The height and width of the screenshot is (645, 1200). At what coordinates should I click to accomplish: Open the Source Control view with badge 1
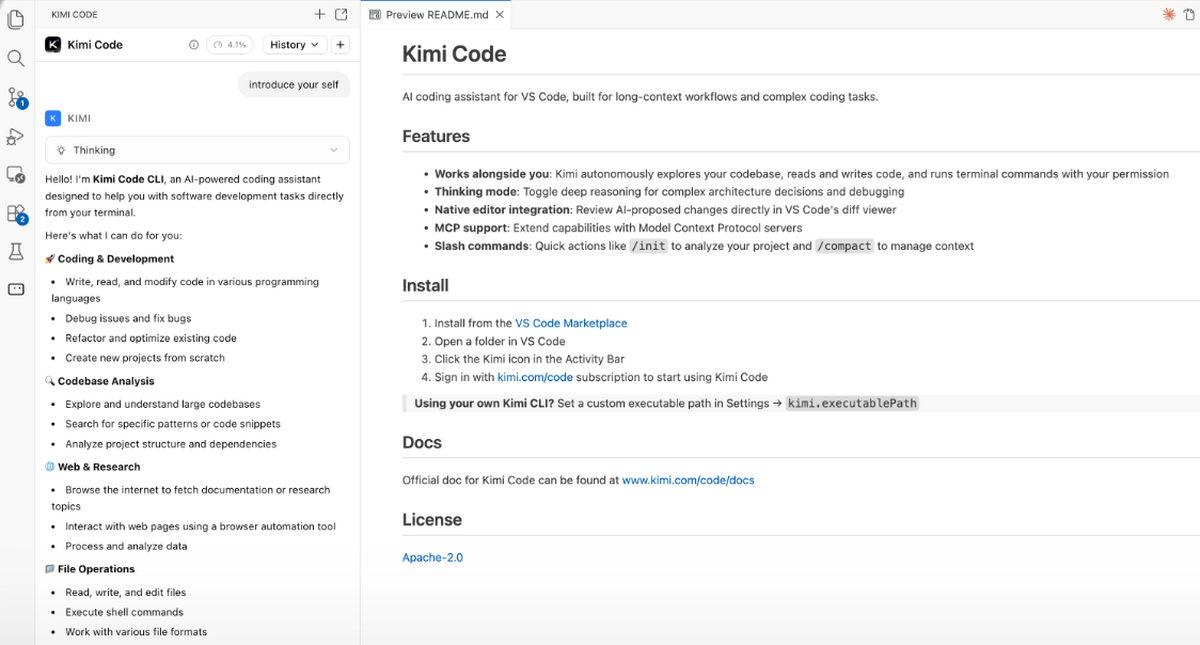pyautogui.click(x=16, y=97)
